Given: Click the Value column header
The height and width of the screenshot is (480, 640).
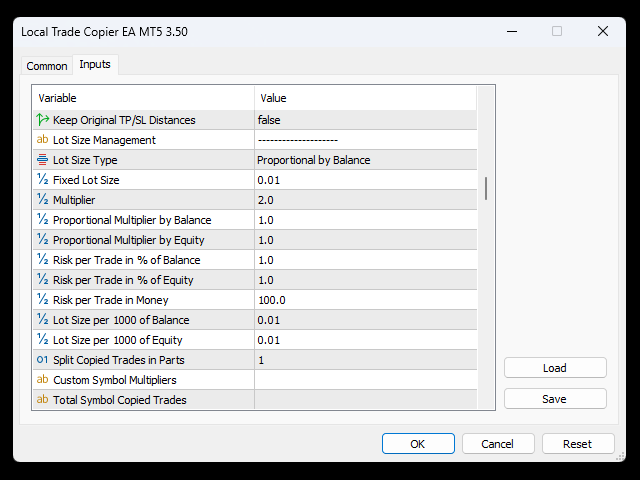Looking at the screenshot, I should coord(366,98).
